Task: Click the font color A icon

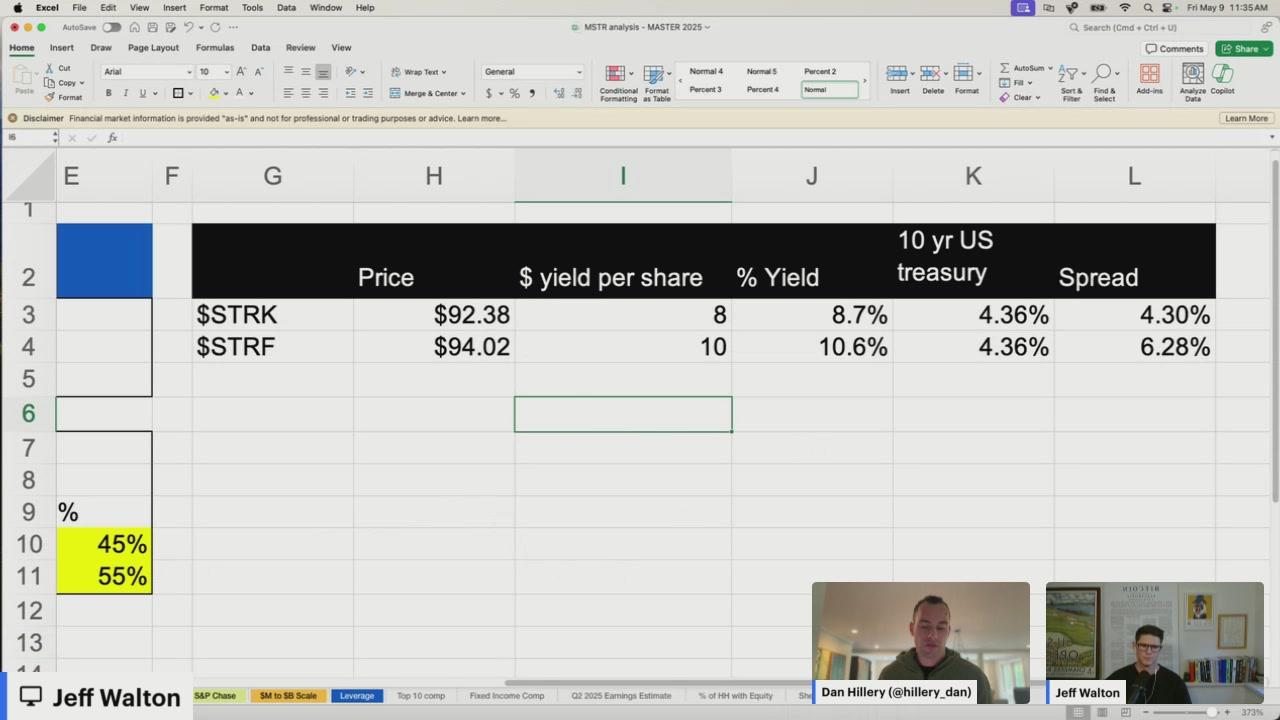Action: pos(239,93)
